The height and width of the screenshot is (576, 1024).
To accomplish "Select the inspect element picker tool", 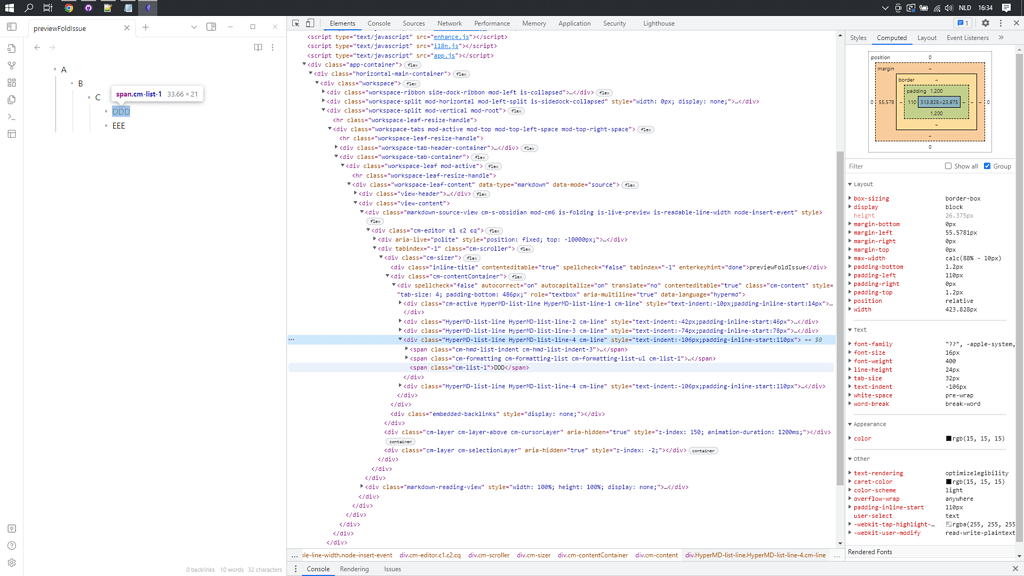I will click(295, 23).
